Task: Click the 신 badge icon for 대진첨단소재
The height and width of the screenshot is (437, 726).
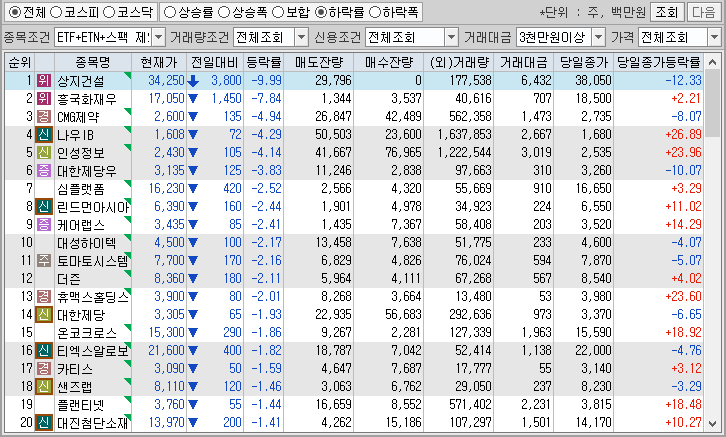Action: (x=44, y=422)
